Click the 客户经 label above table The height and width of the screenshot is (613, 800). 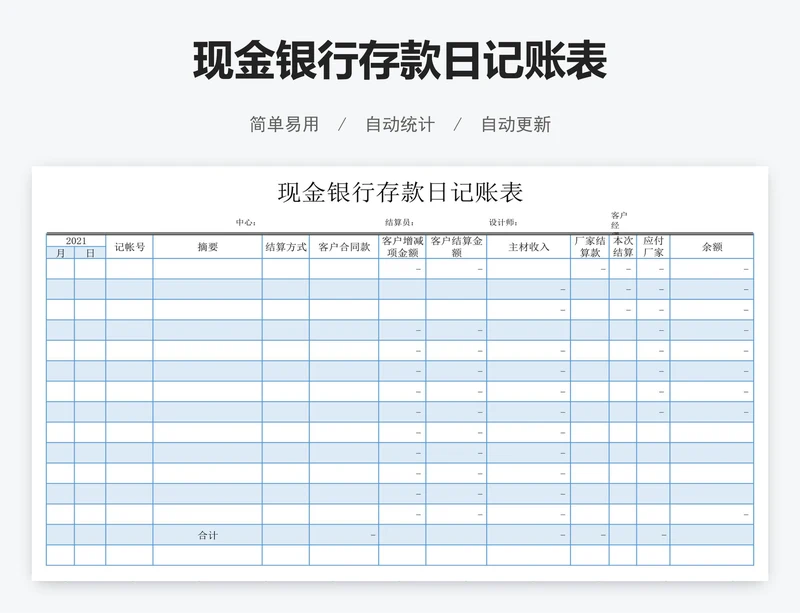pos(619,220)
